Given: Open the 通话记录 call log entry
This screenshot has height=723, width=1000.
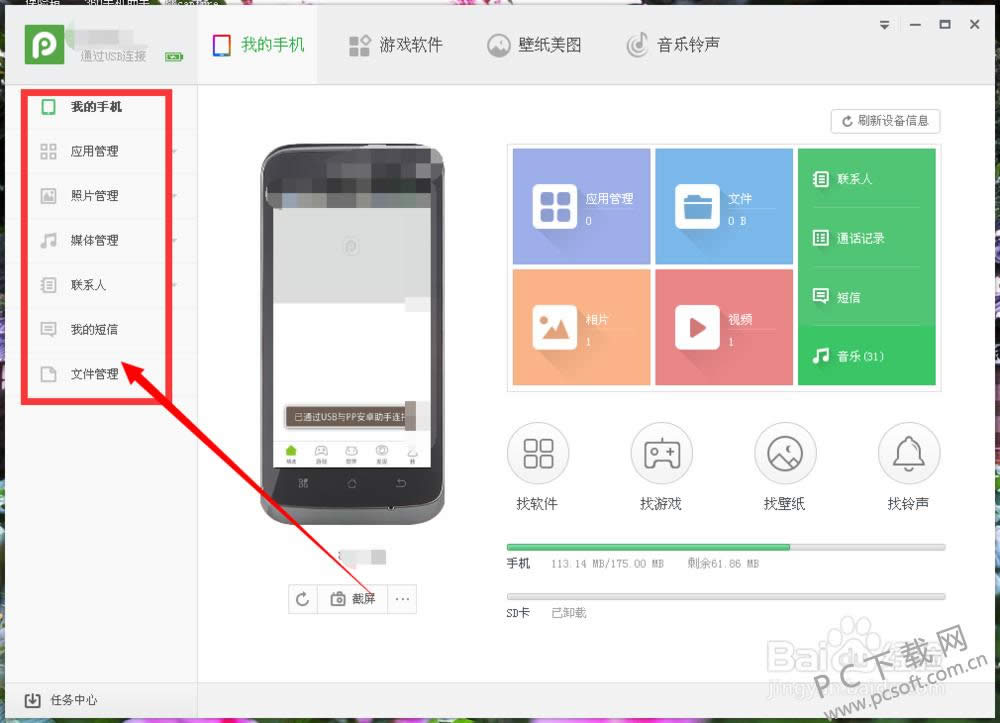Looking at the screenshot, I should pos(865,238).
